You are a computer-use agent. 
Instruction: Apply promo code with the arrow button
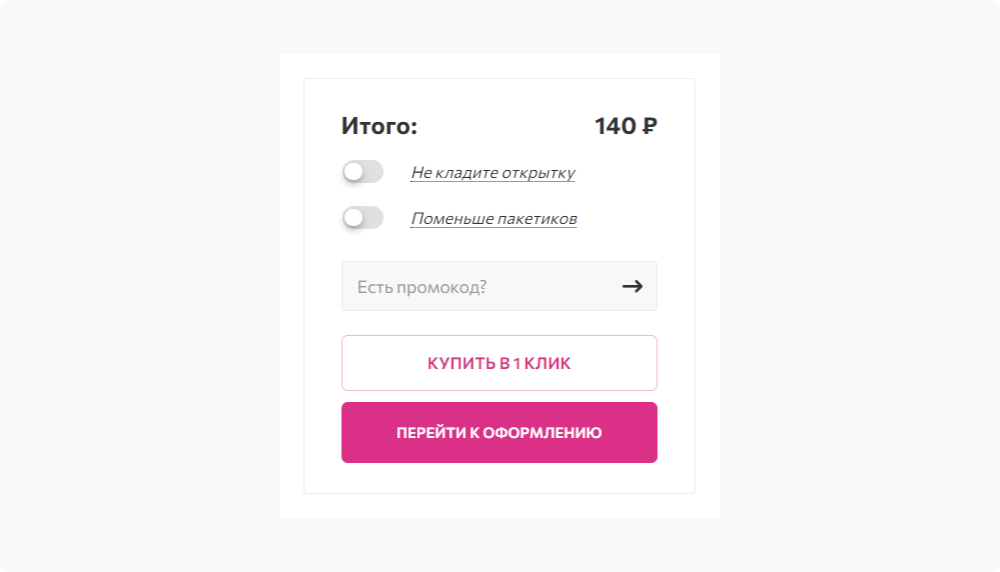pos(632,287)
